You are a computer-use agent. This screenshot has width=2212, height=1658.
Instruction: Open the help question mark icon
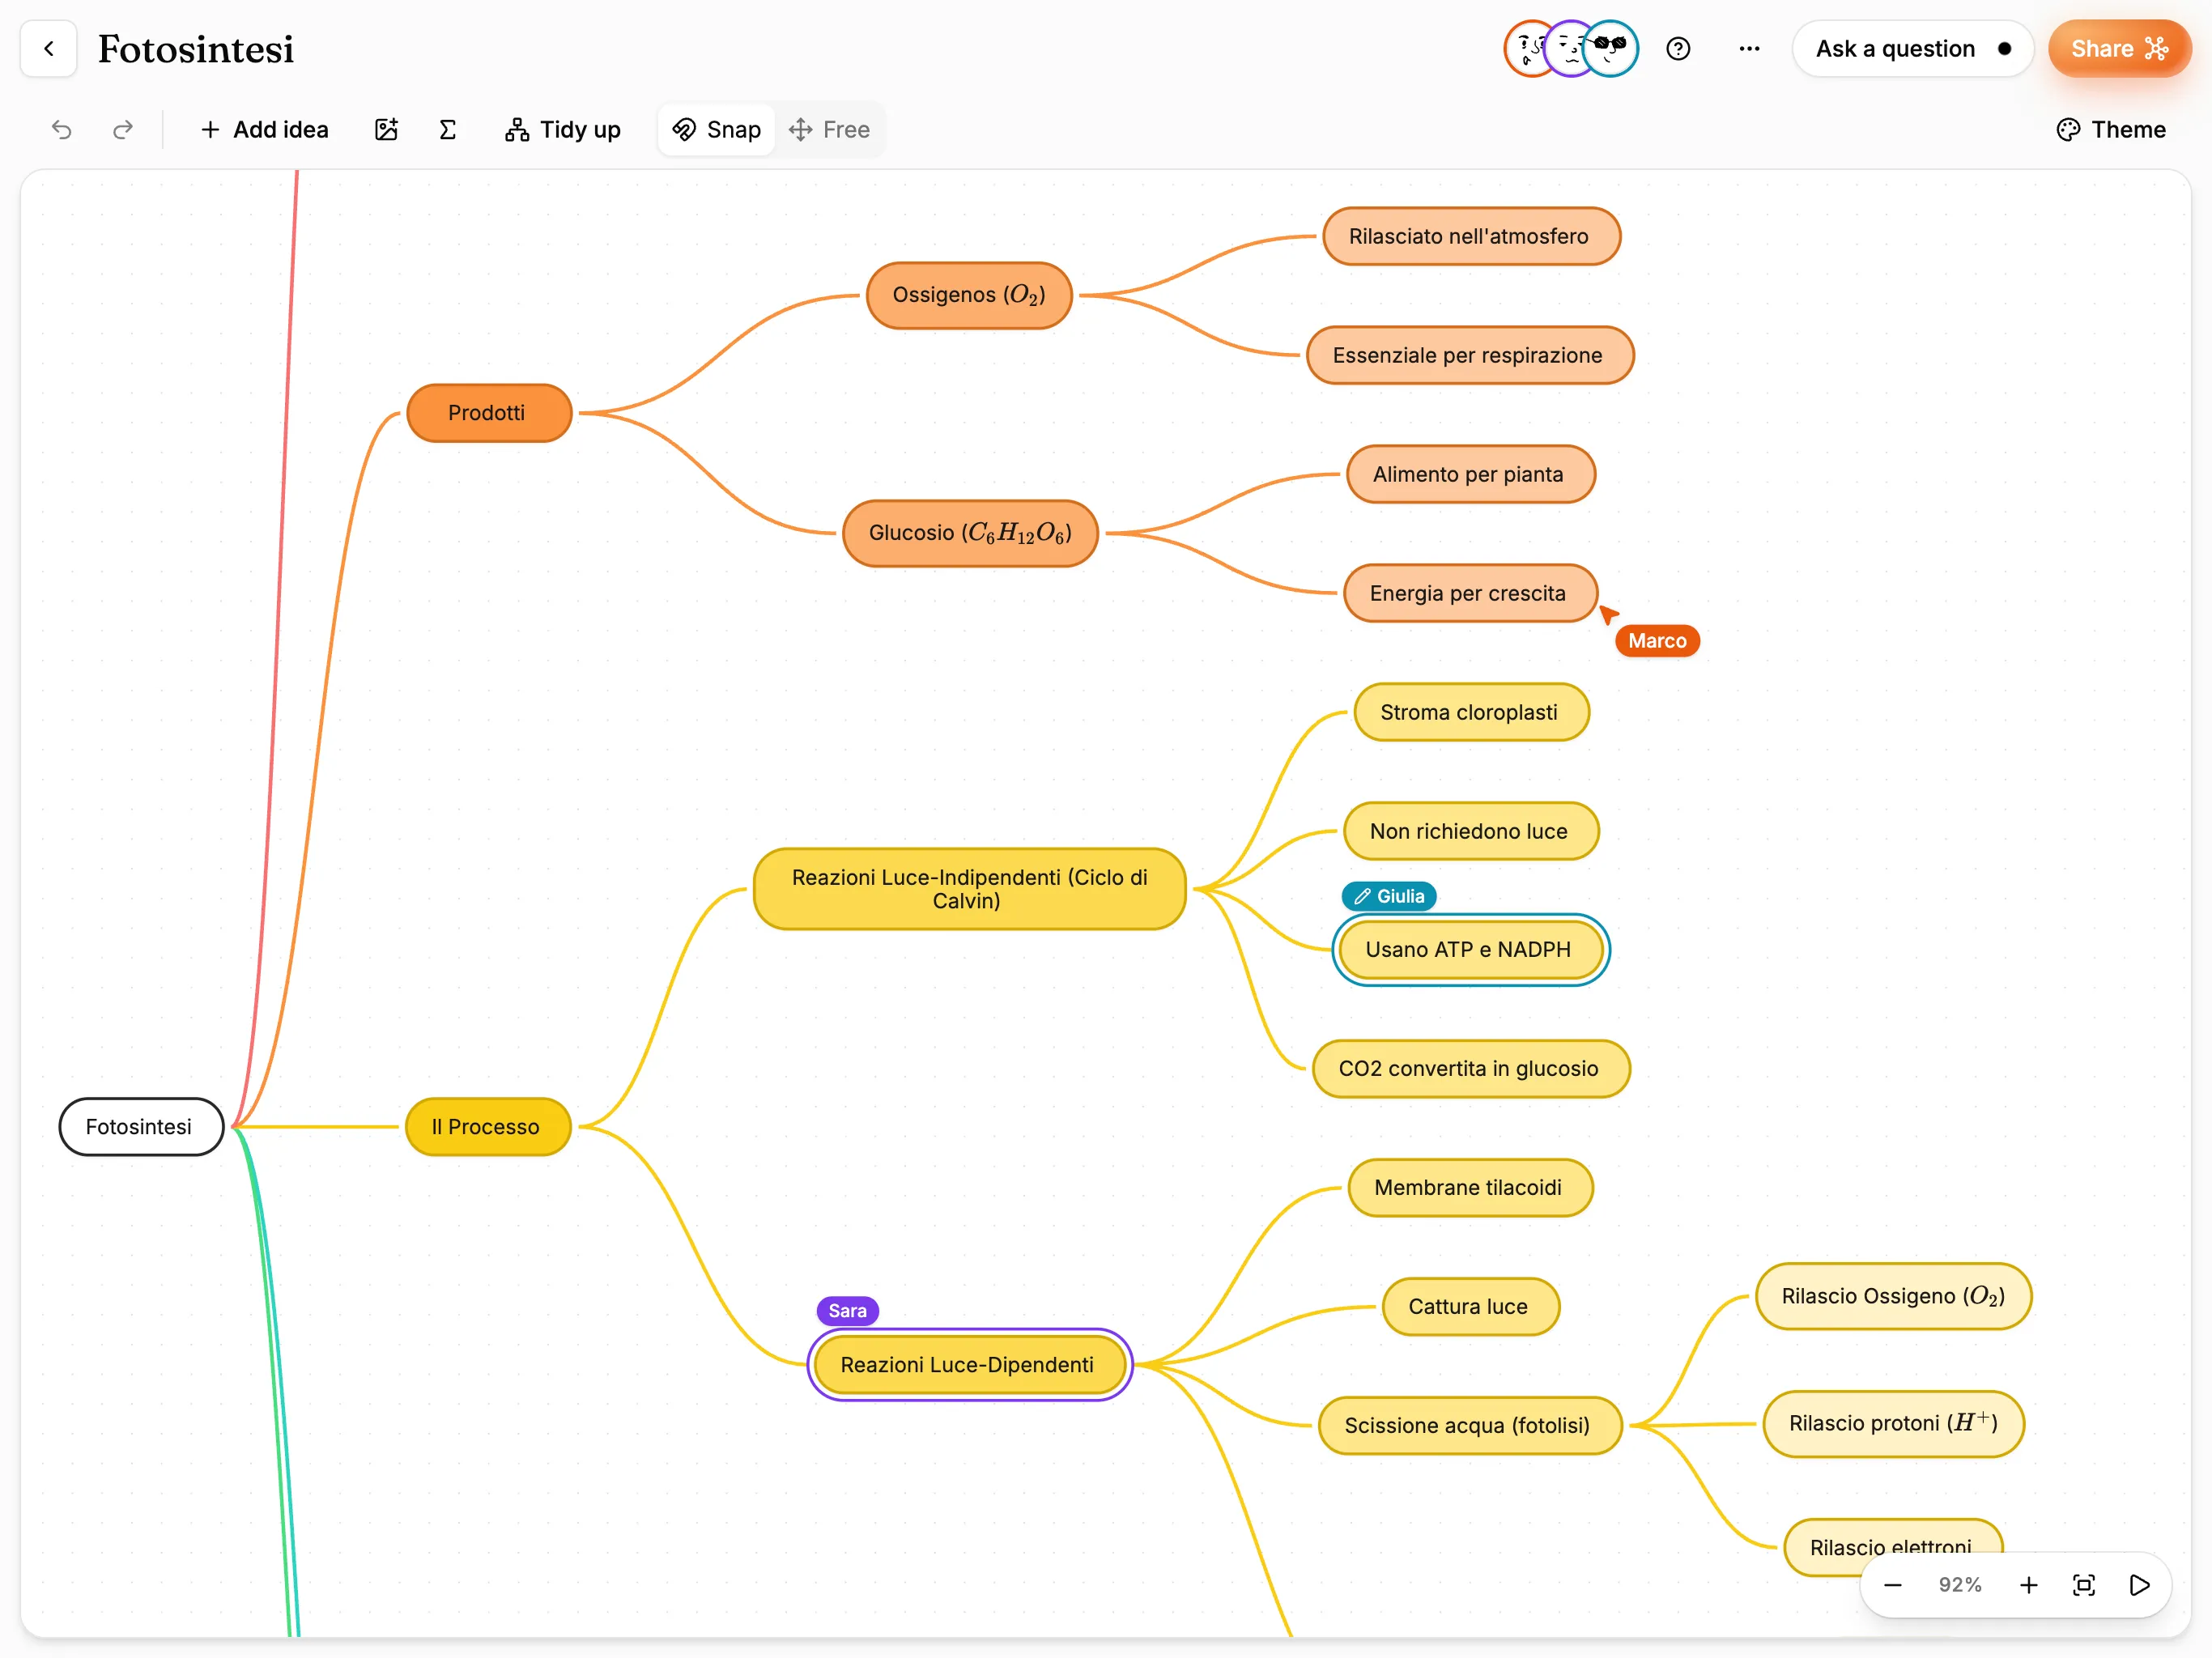point(1678,48)
